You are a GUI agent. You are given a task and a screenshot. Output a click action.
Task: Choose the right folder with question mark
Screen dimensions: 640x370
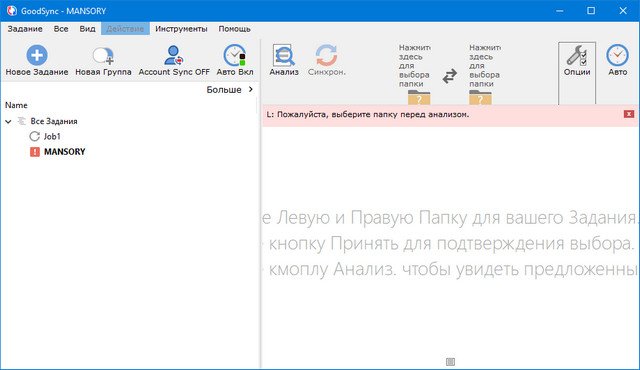480,97
